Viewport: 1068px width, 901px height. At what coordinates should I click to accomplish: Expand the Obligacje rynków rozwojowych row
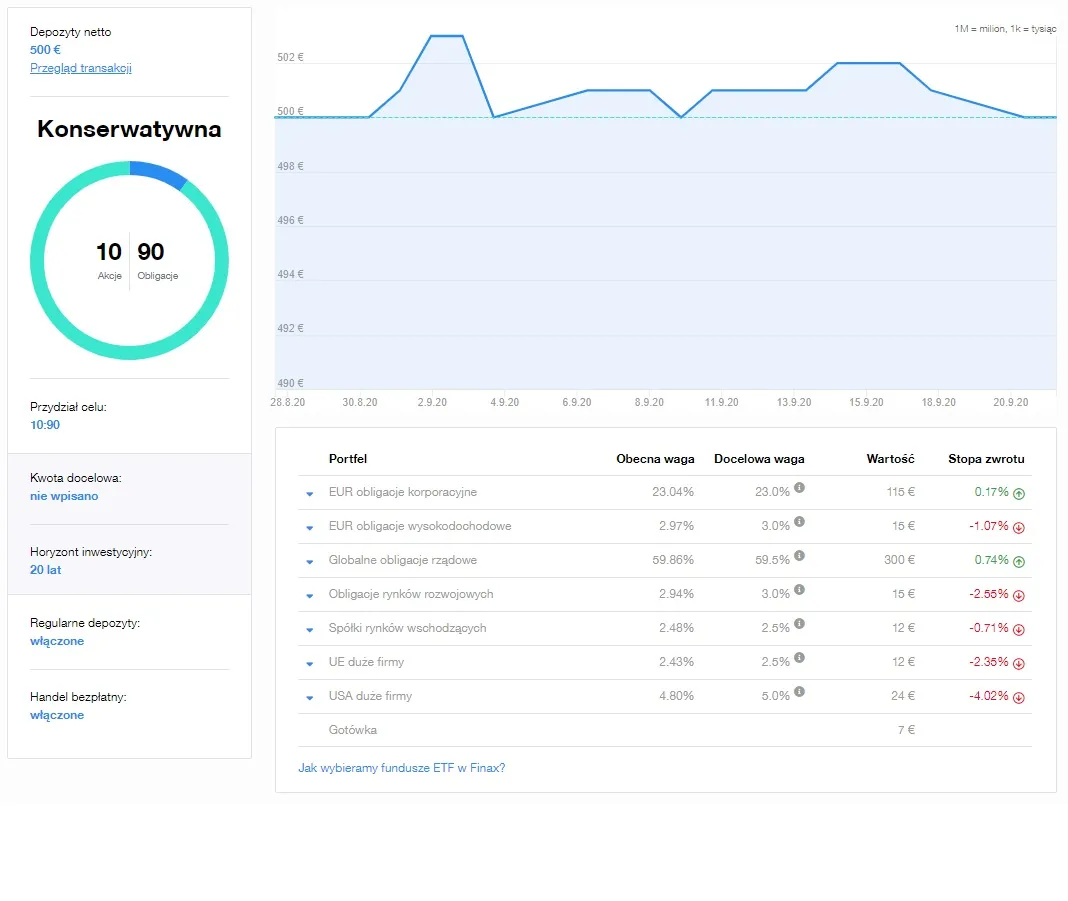(x=310, y=596)
